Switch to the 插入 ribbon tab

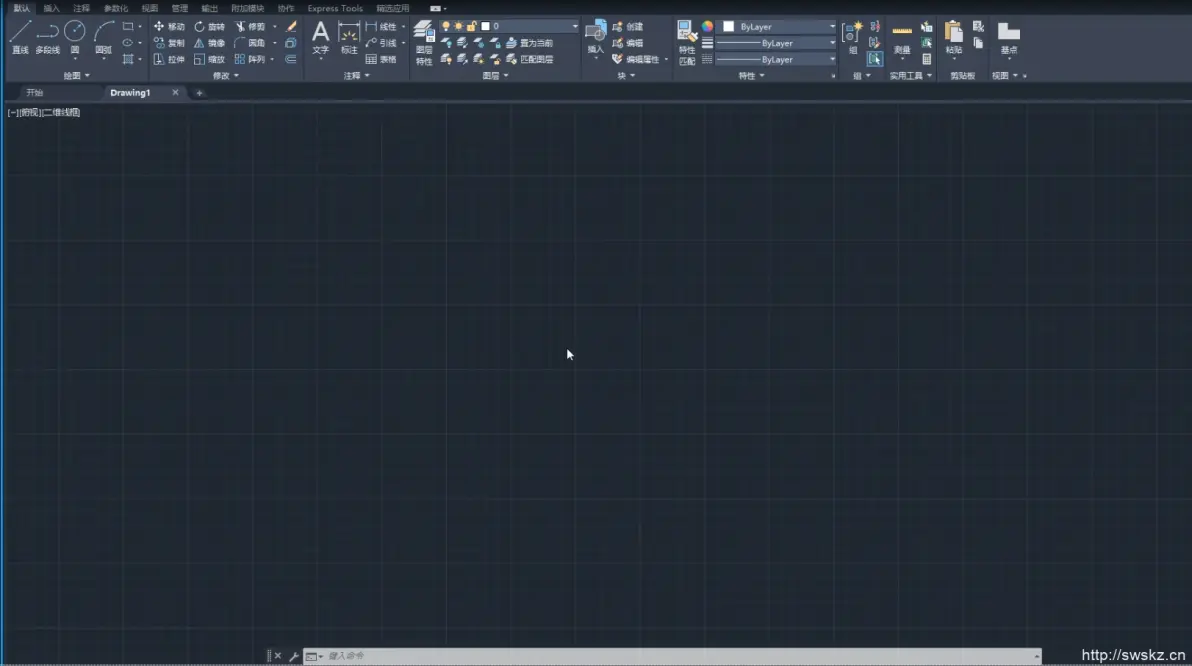point(51,8)
